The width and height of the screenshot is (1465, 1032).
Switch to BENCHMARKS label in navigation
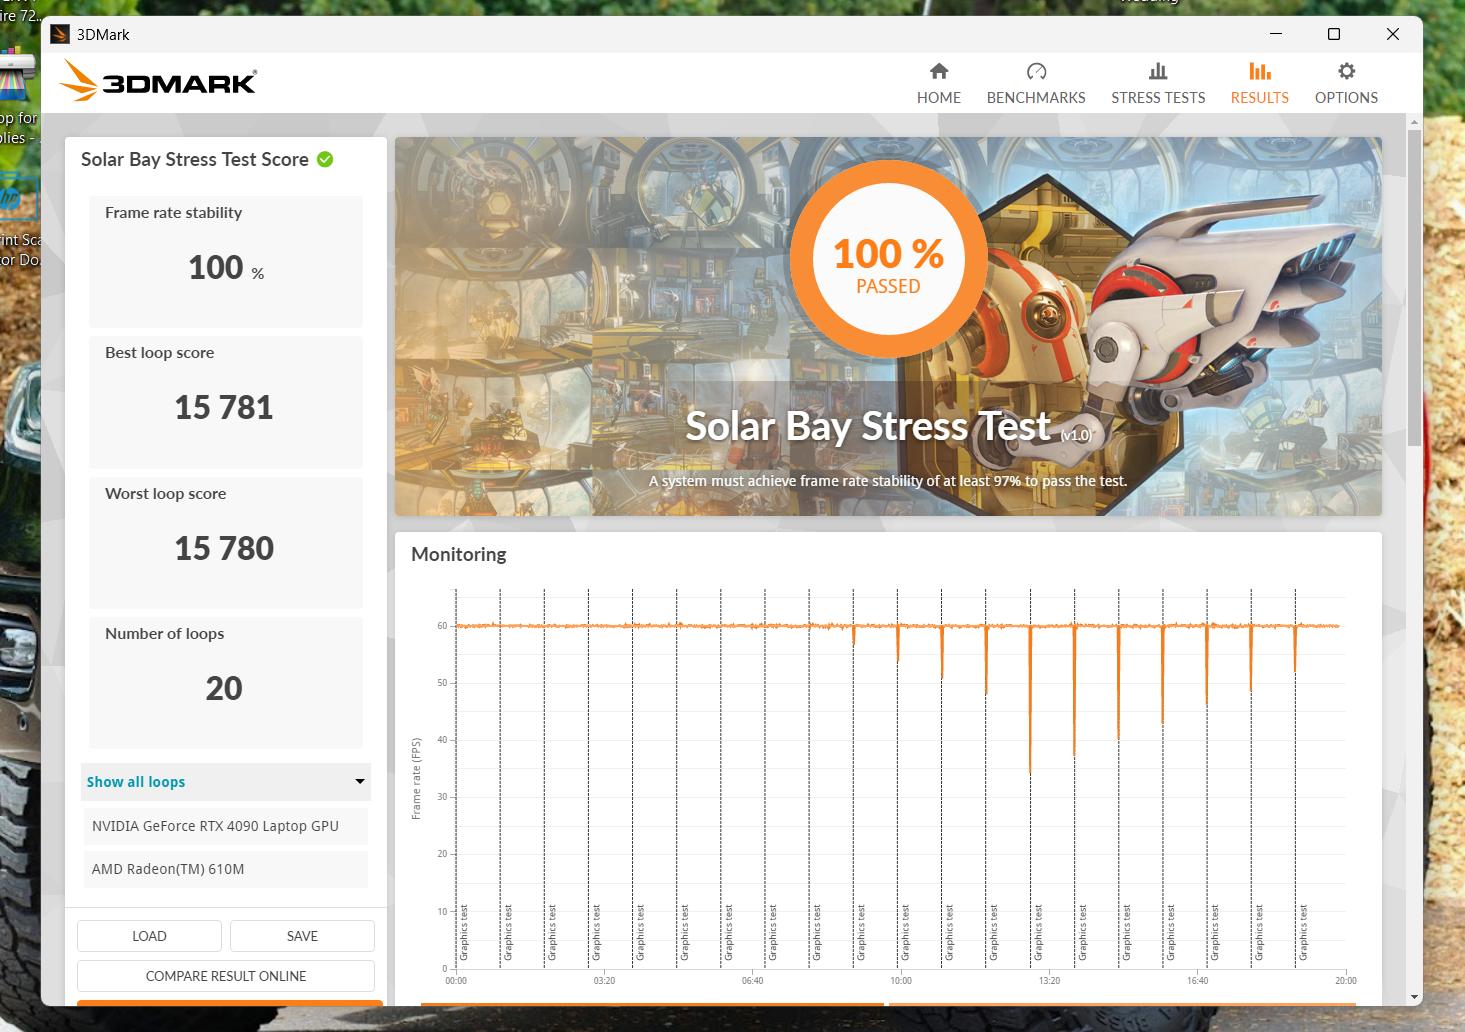coord(1036,98)
